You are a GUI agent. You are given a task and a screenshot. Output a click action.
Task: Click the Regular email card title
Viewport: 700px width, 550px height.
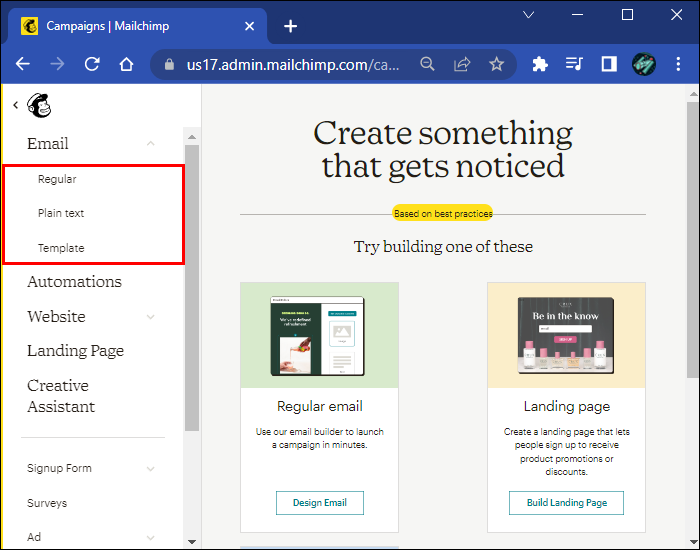(x=320, y=406)
